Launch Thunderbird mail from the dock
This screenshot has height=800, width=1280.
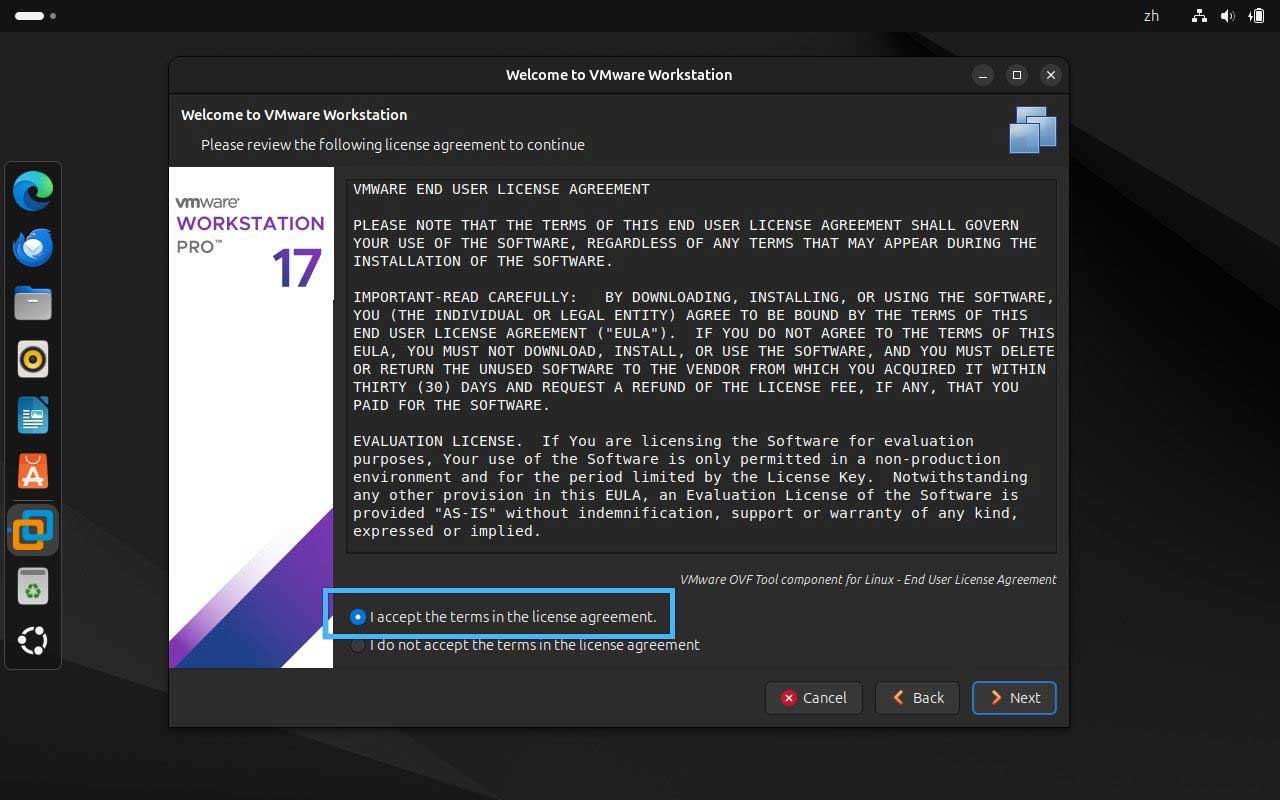pyautogui.click(x=33, y=247)
